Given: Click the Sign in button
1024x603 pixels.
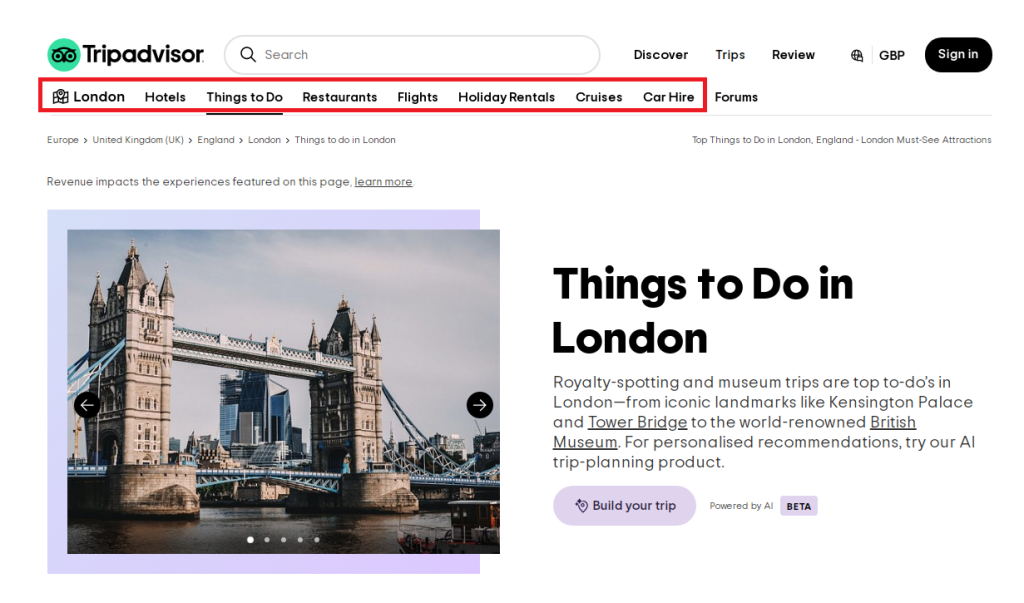Looking at the screenshot, I should click(958, 55).
